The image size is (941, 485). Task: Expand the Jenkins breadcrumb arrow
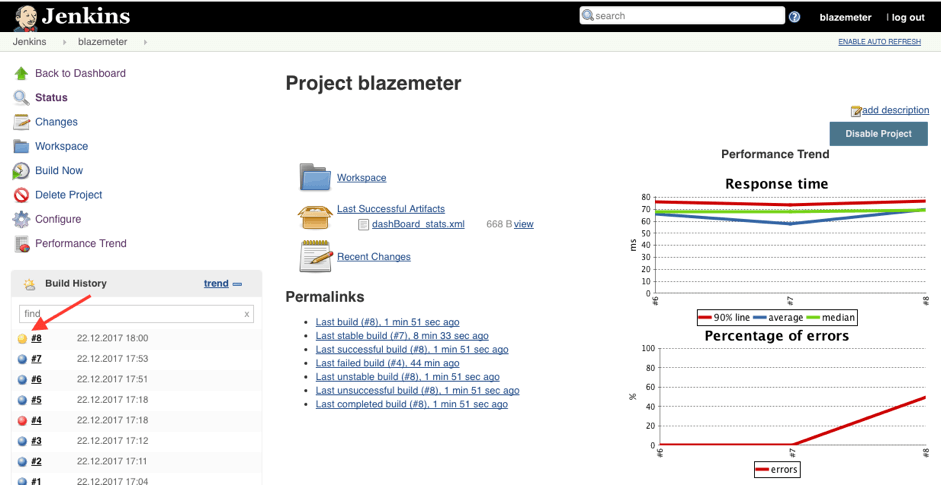(x=65, y=42)
